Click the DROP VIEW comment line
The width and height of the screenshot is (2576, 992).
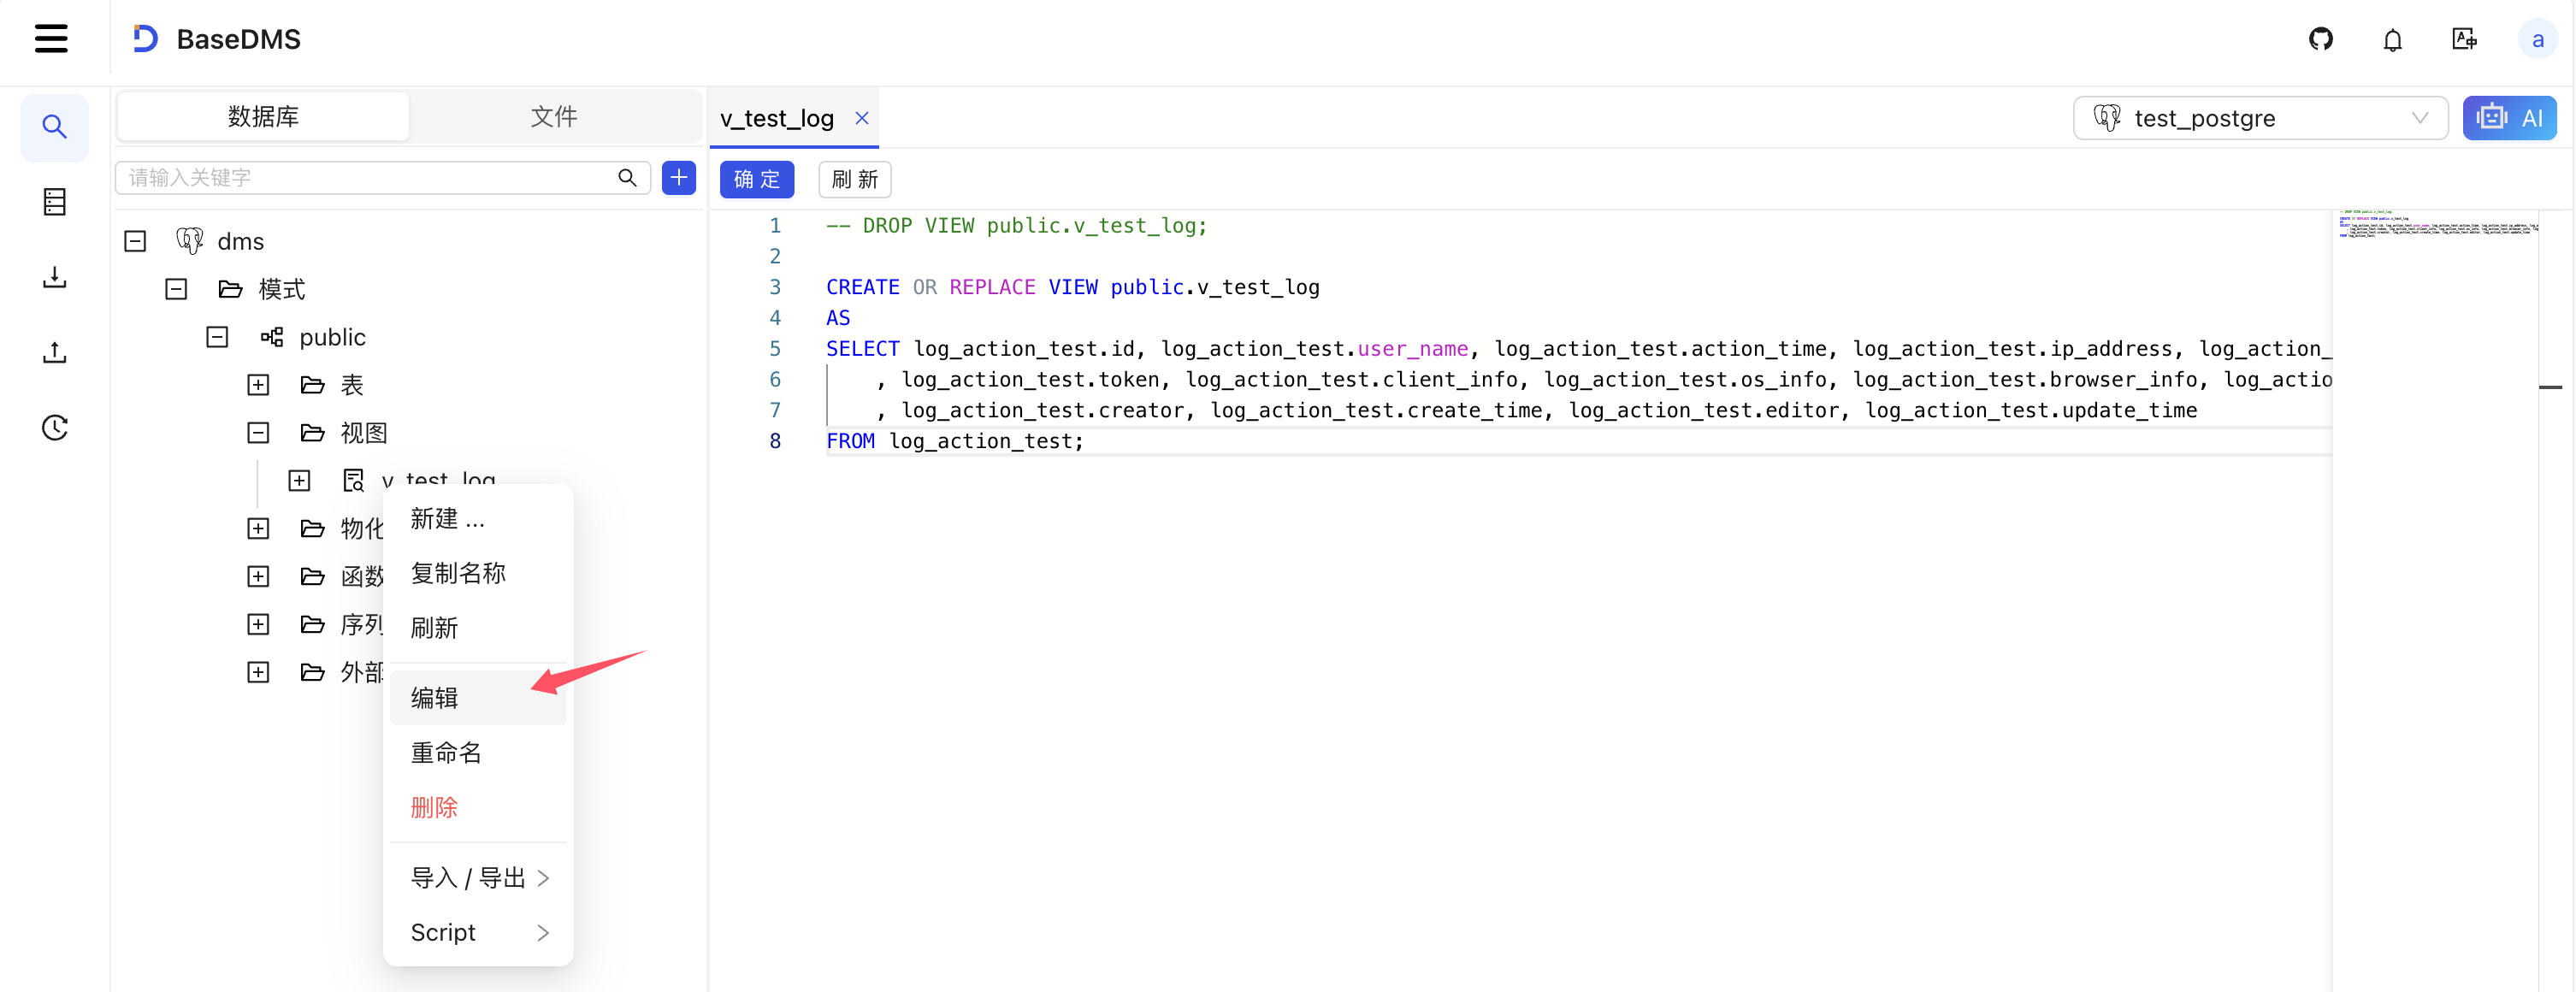click(x=1016, y=226)
